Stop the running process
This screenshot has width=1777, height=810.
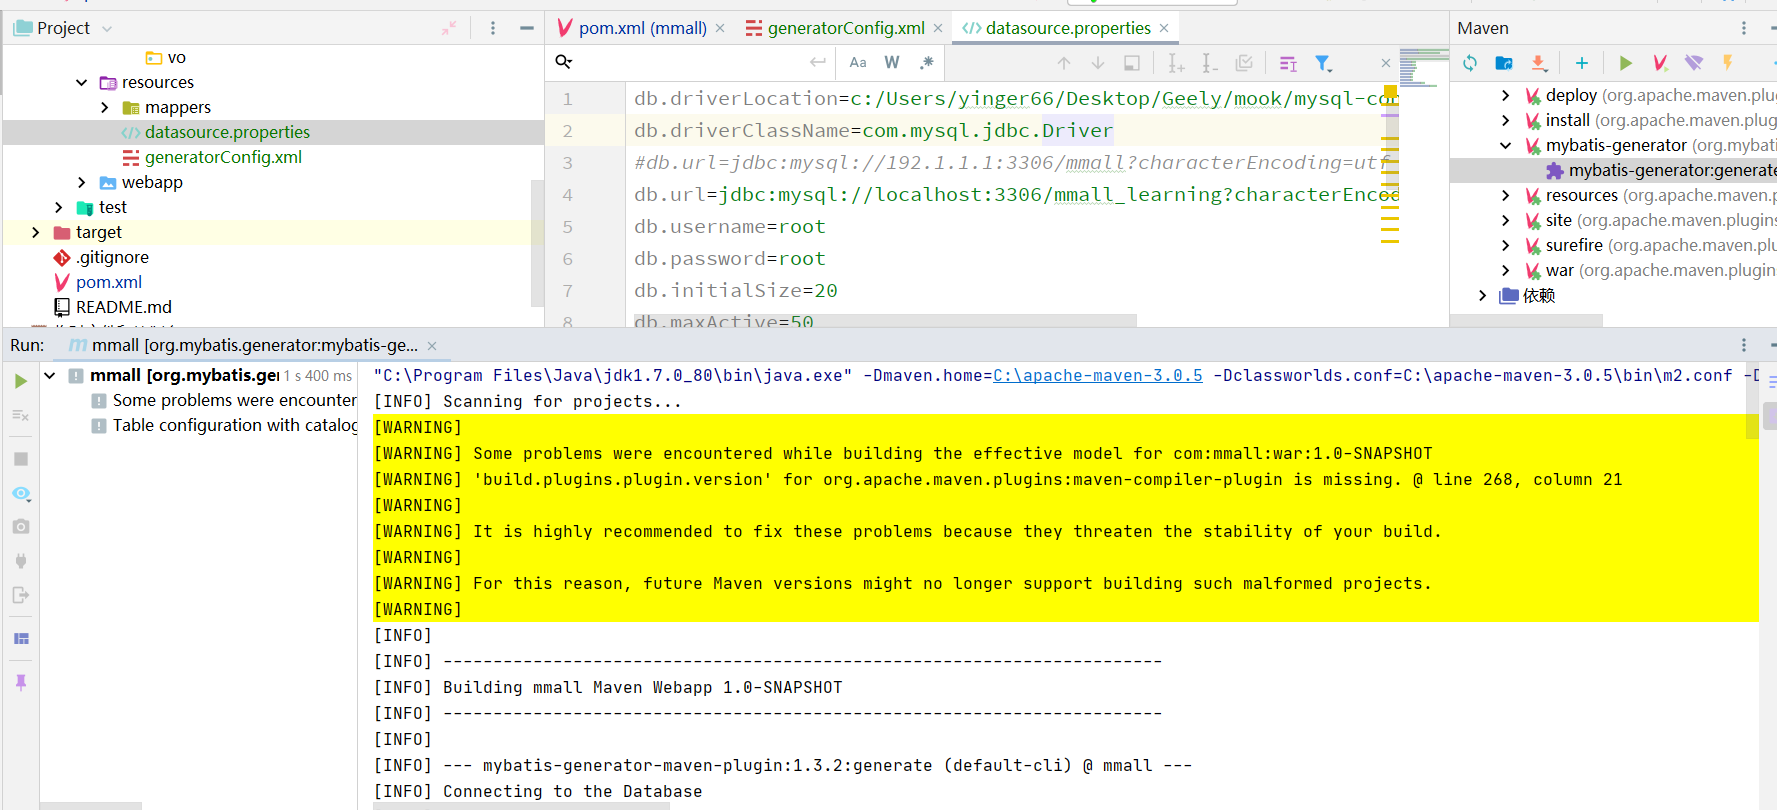point(21,459)
